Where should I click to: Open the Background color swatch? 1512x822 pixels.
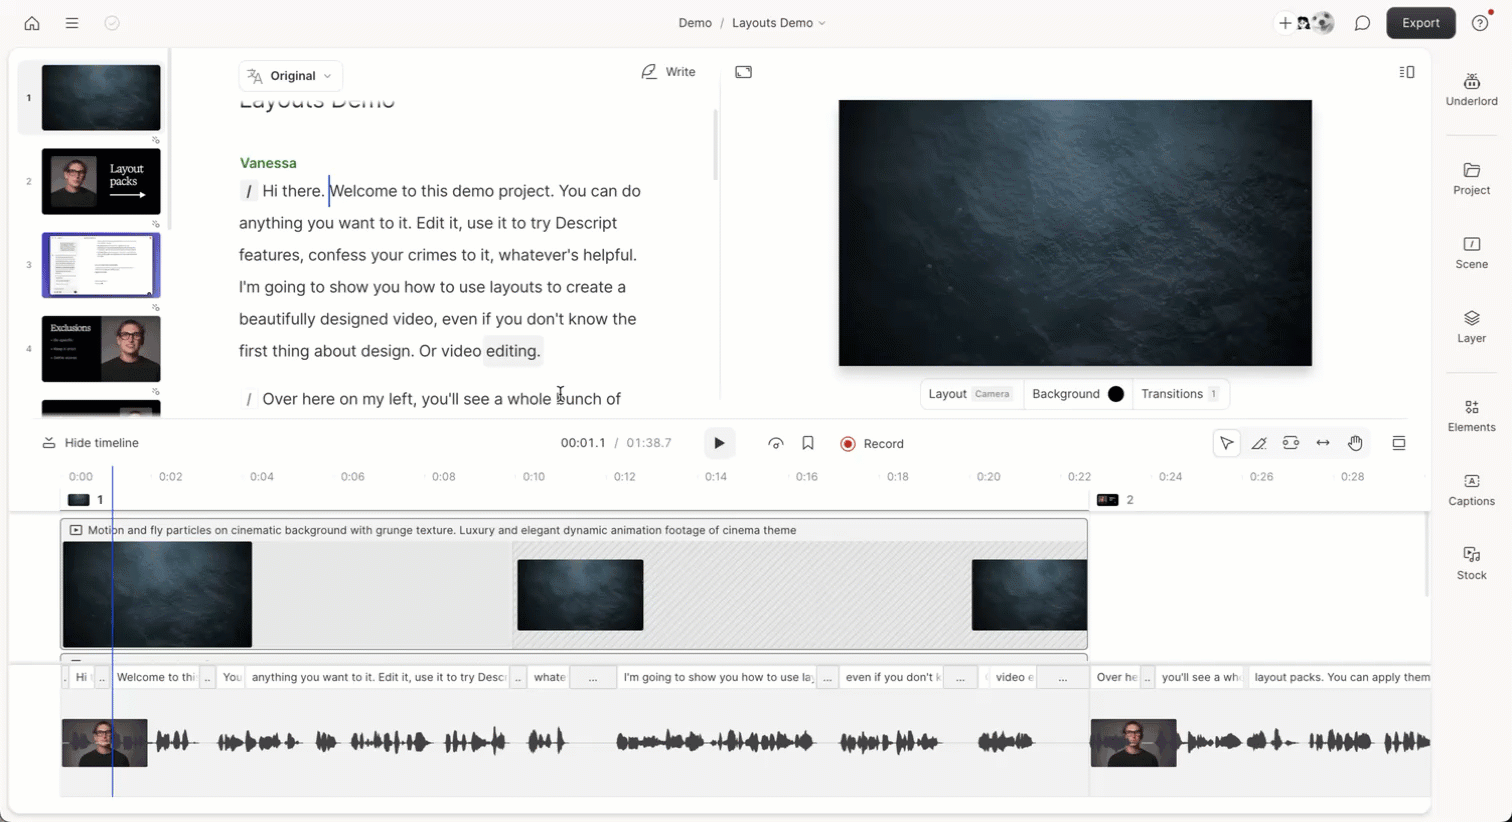[1116, 394]
